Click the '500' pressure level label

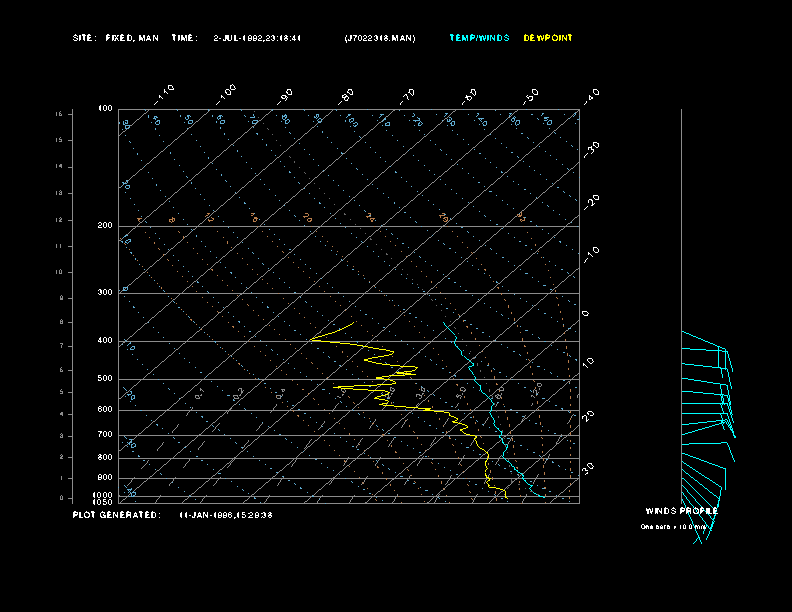coord(105,379)
